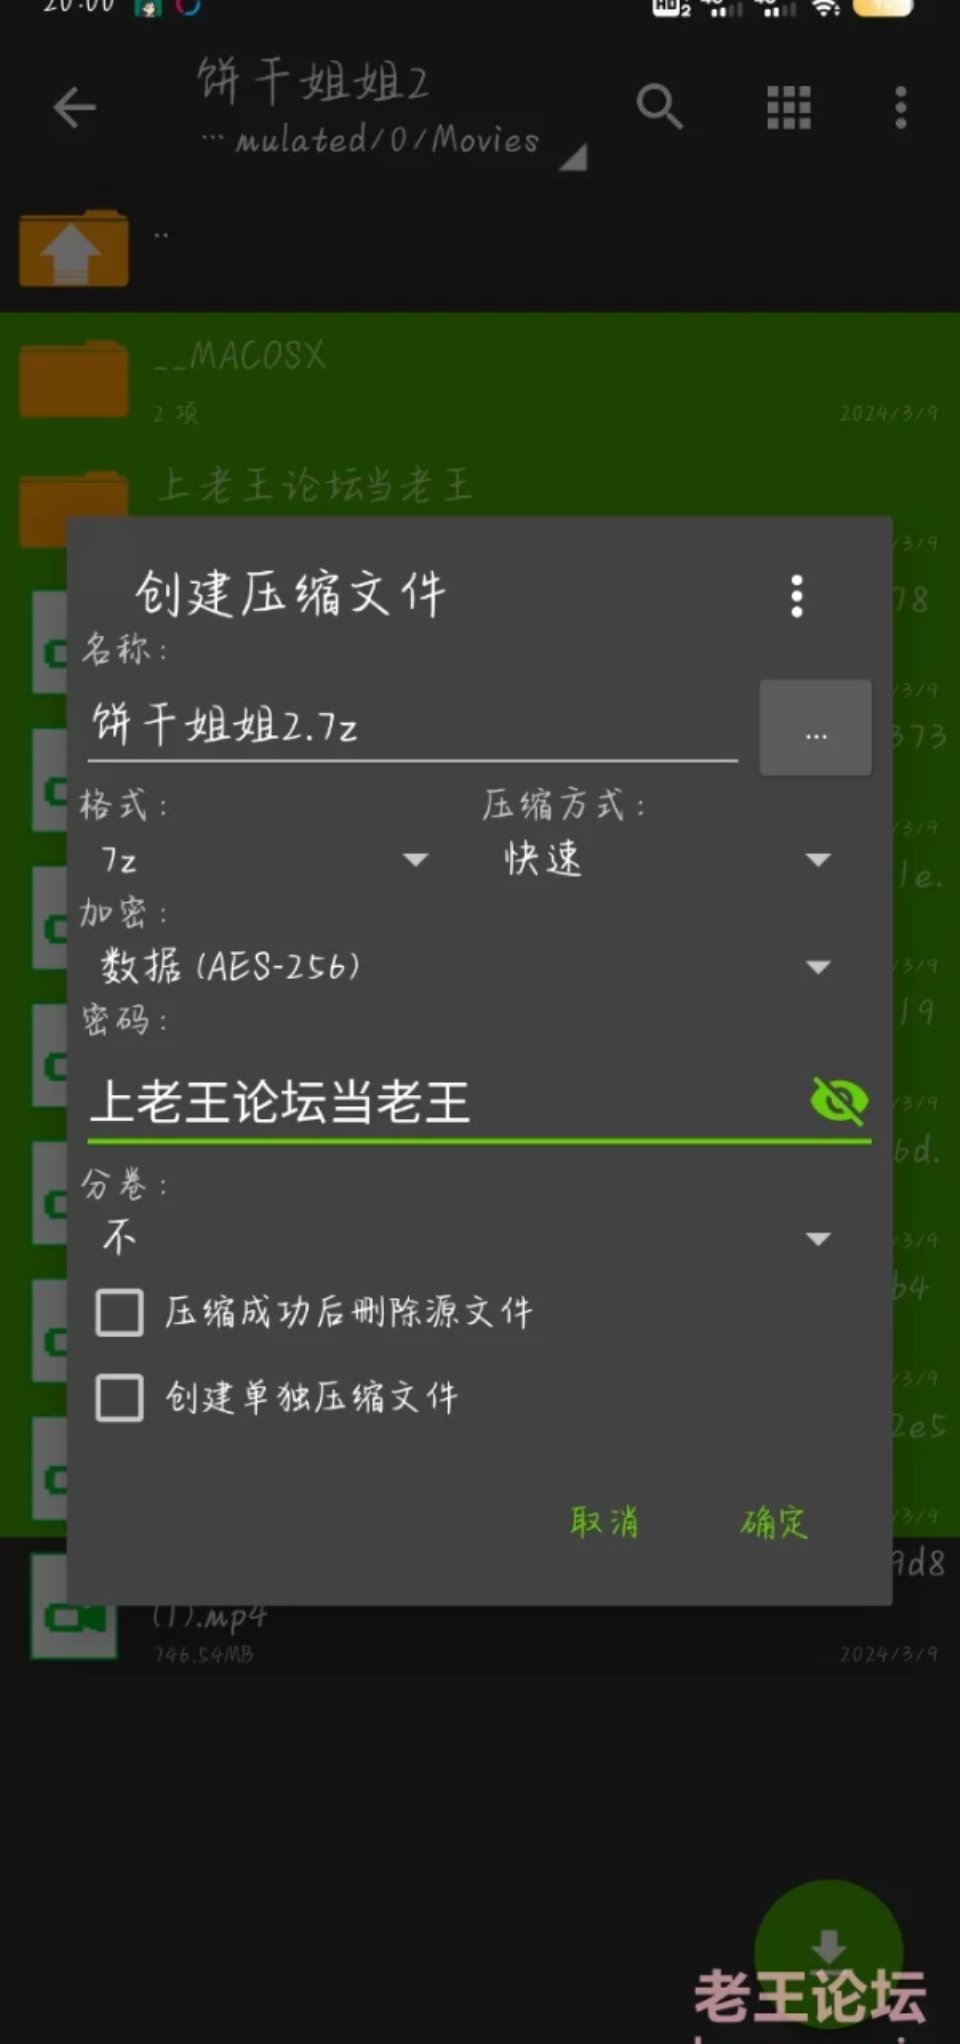Expand the 分卷 dropdown
Viewport: 960px width, 2044px height.
click(466, 1238)
